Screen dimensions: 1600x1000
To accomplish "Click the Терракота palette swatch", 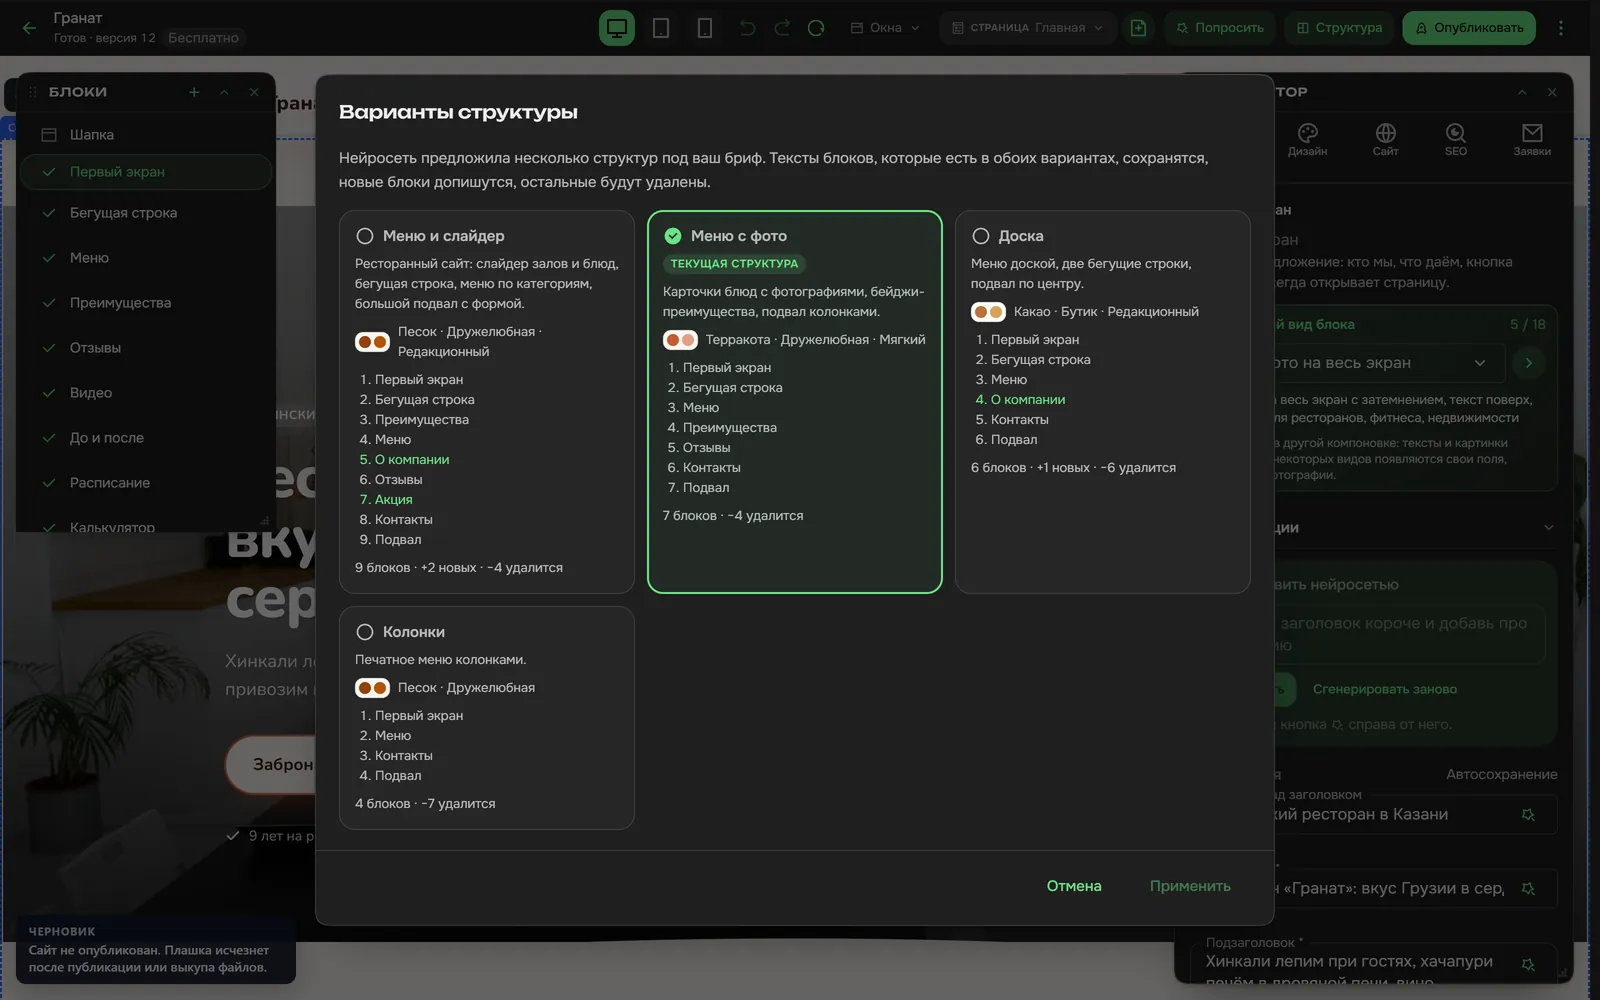I will pos(680,340).
